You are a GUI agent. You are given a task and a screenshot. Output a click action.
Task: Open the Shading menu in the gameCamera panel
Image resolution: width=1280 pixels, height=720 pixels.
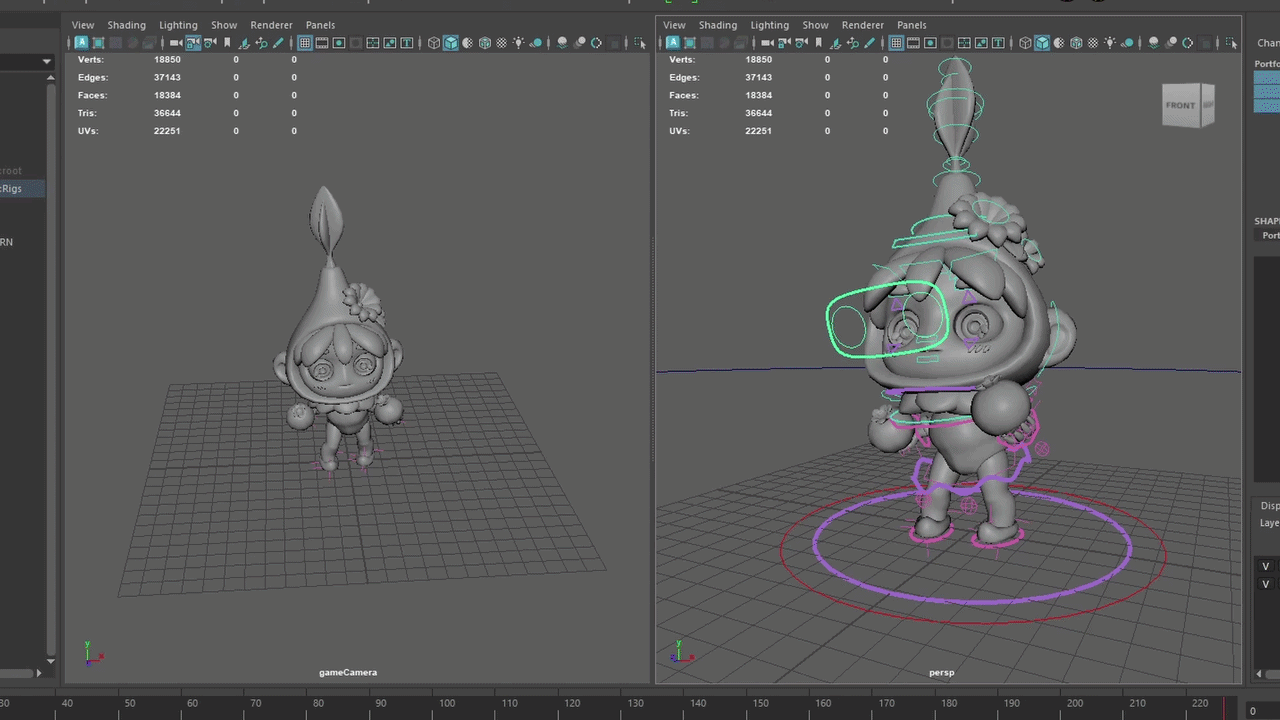click(x=126, y=25)
